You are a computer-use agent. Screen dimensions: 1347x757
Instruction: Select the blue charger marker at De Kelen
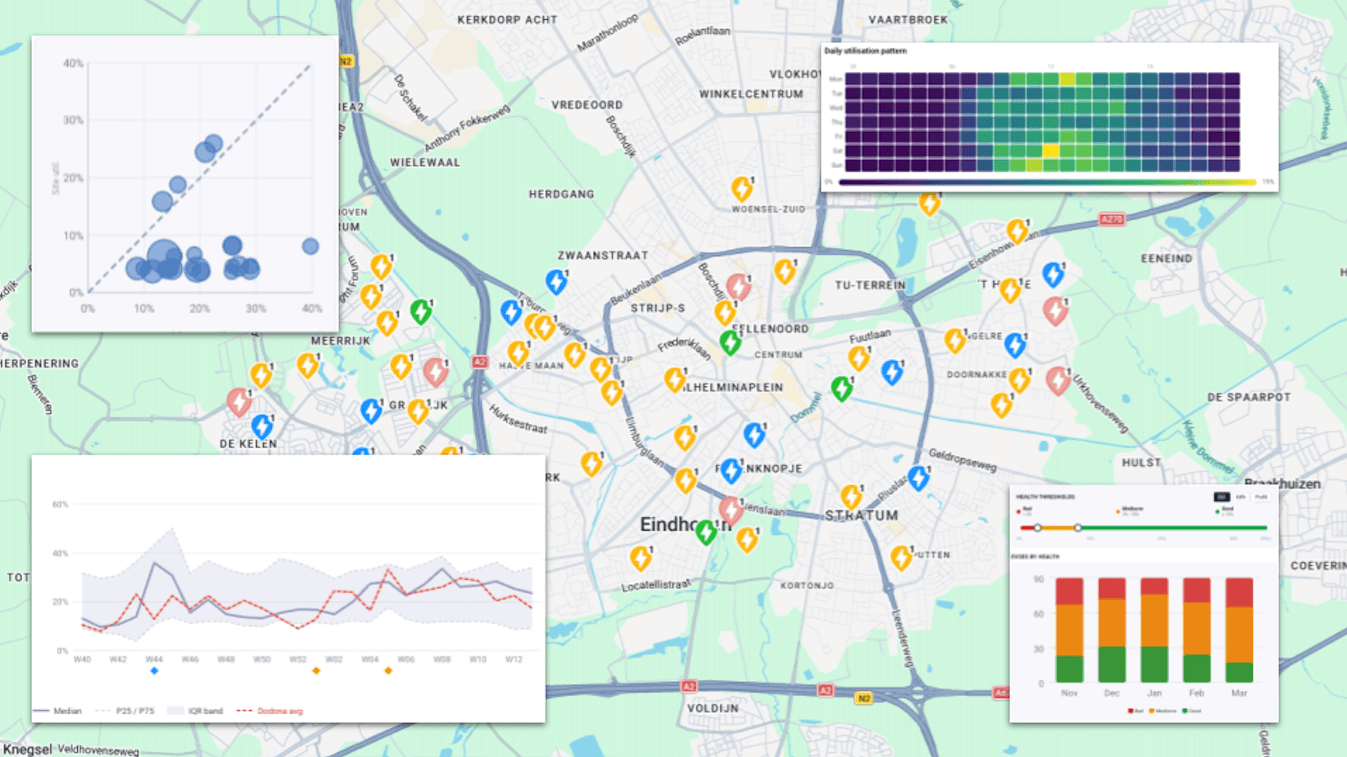coord(262,427)
